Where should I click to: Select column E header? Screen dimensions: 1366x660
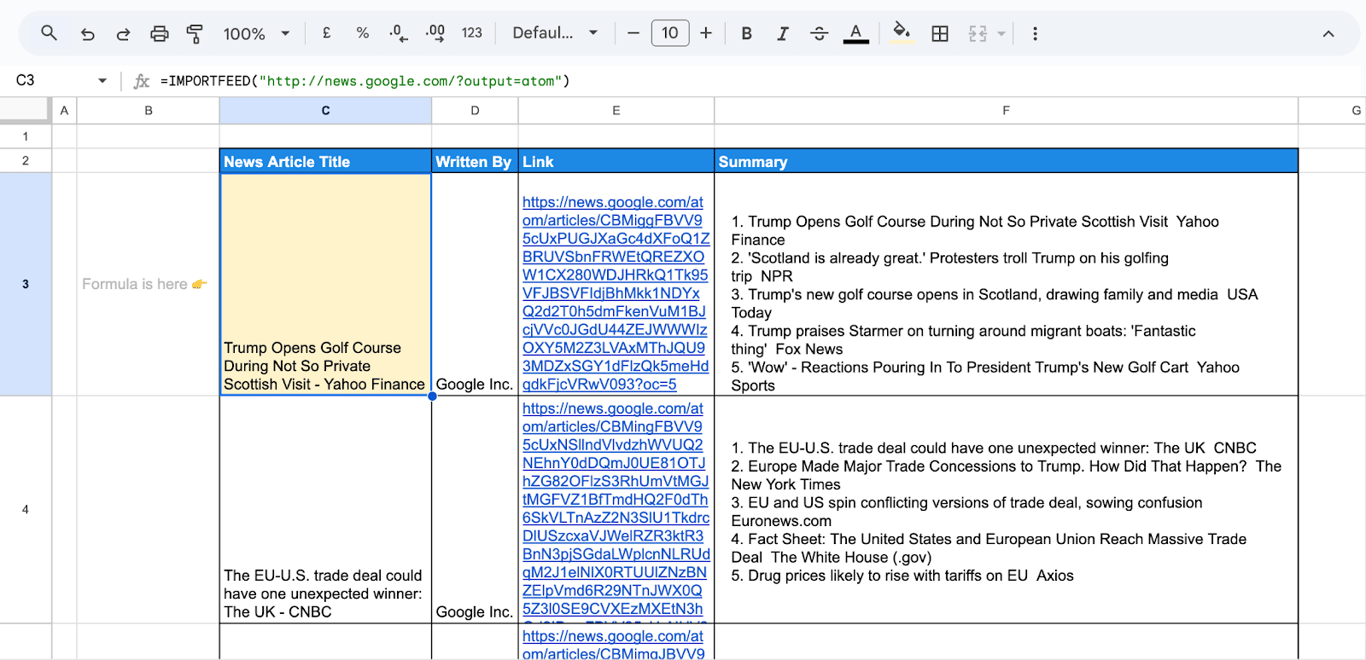616,110
